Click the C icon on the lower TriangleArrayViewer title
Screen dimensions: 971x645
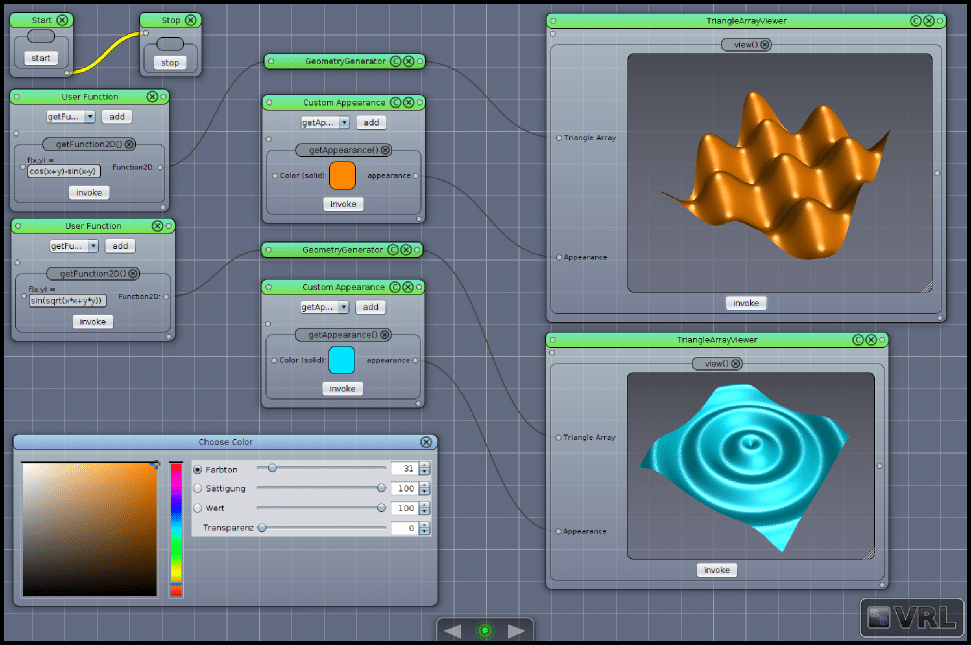858,340
